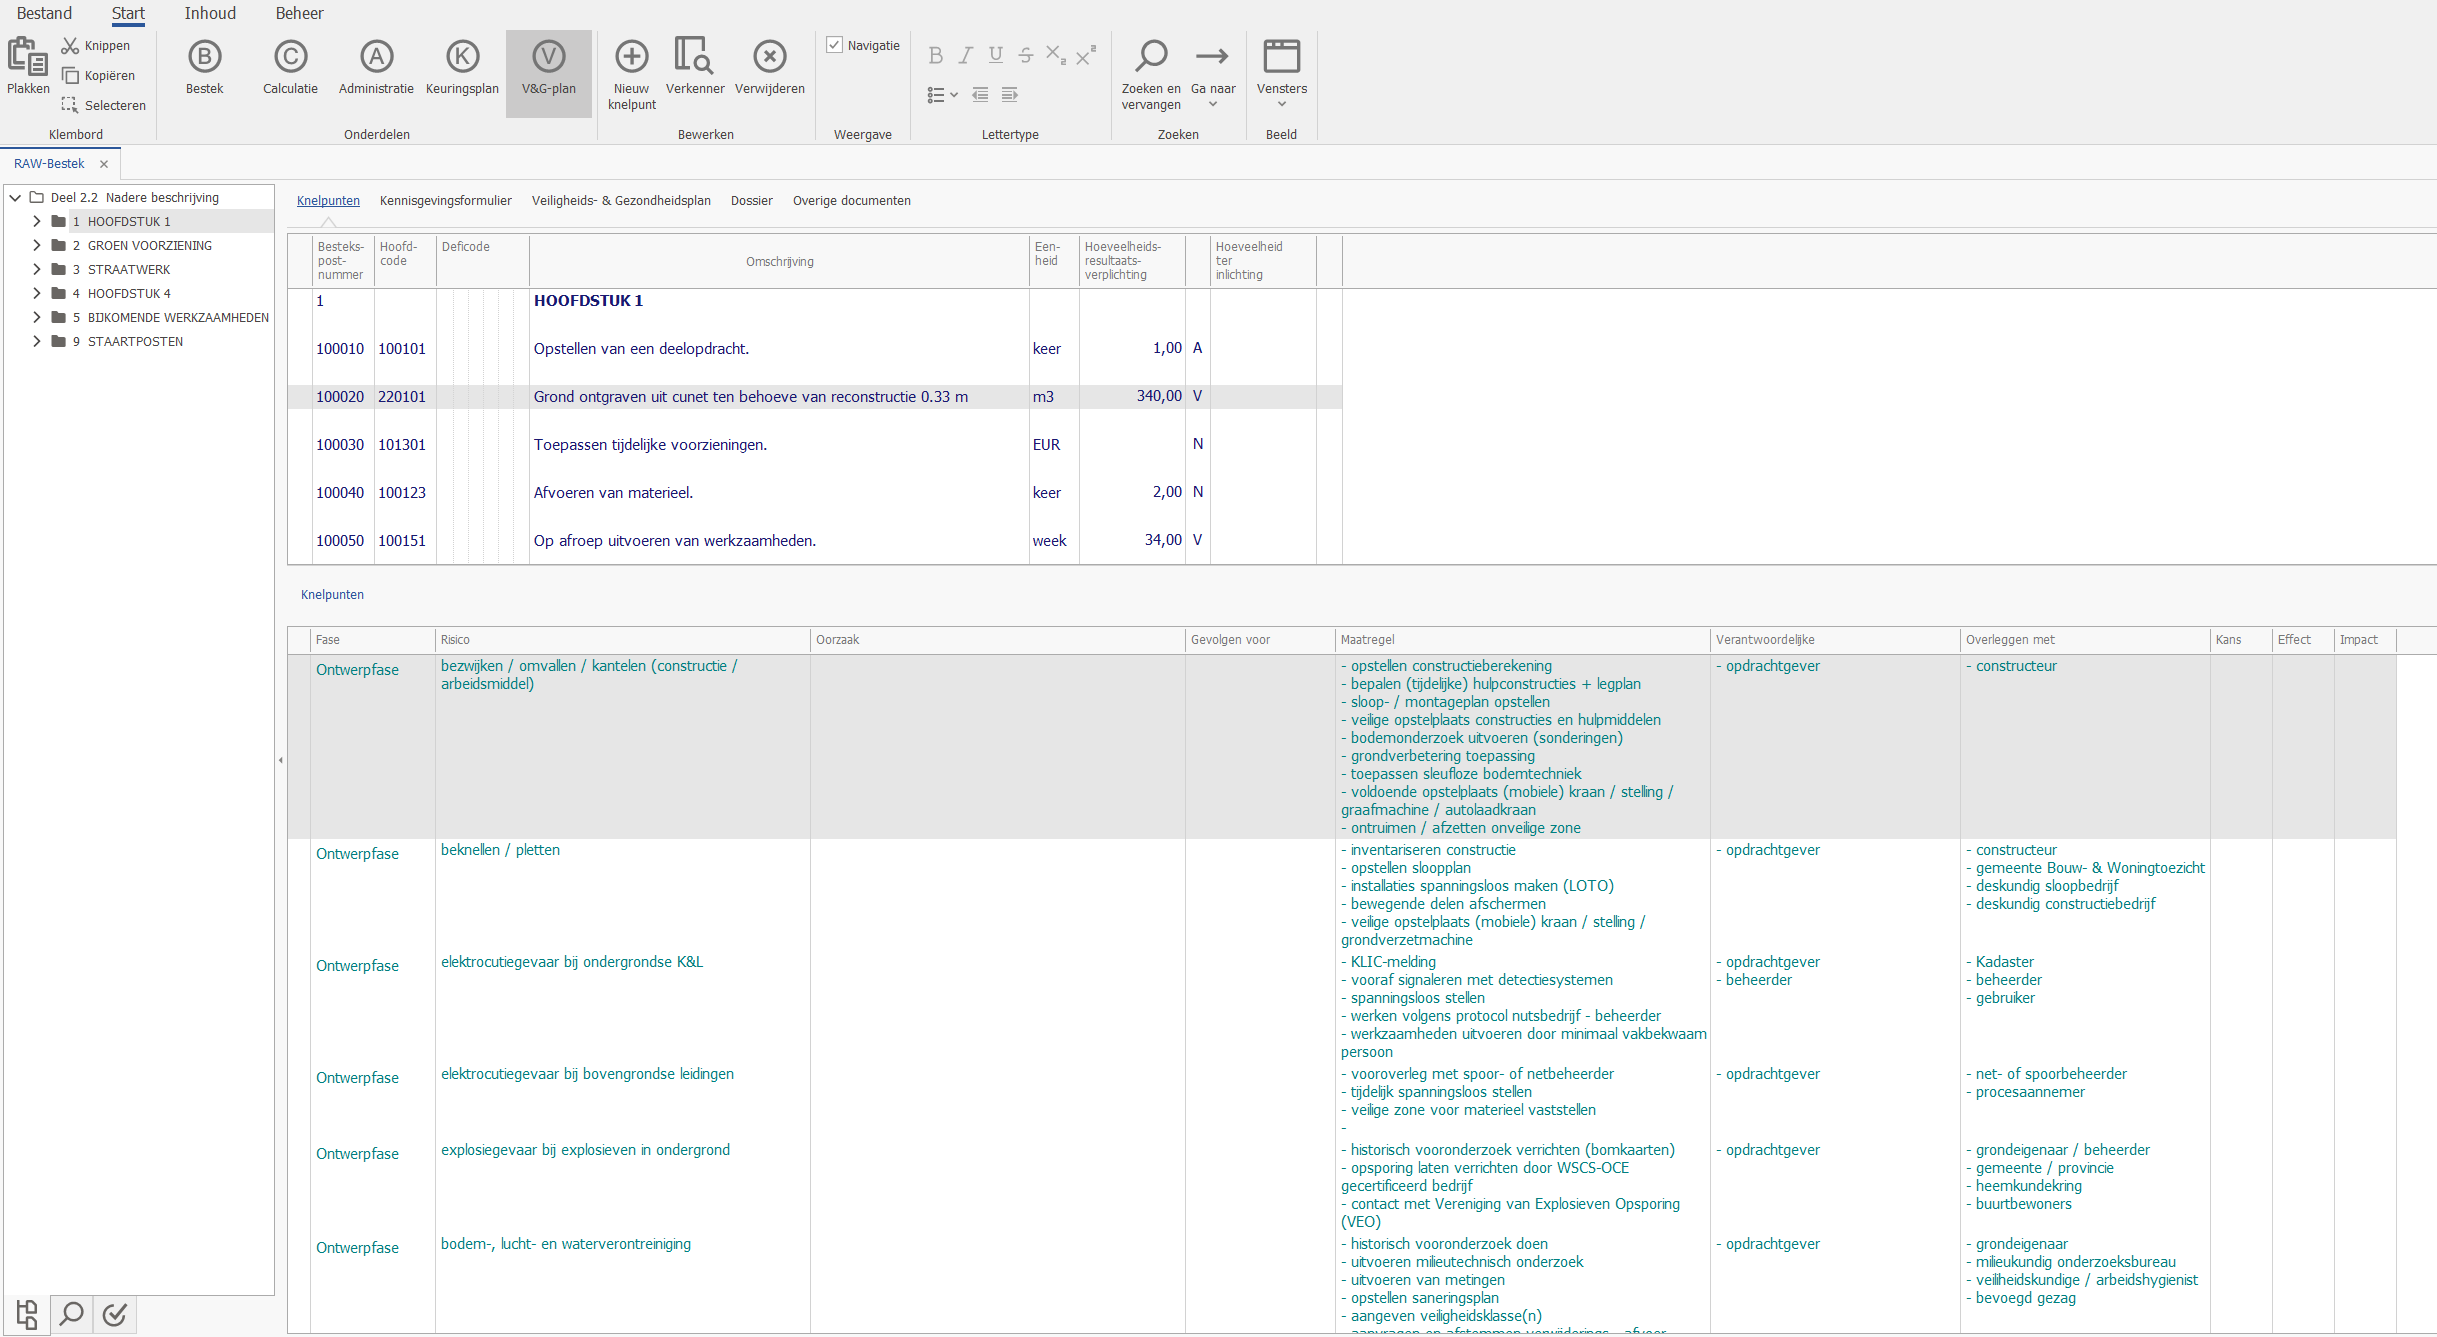Viewport: 2437px width, 1337px height.
Task: Select the risk 'beknellen / pletten'
Action: coord(500,850)
